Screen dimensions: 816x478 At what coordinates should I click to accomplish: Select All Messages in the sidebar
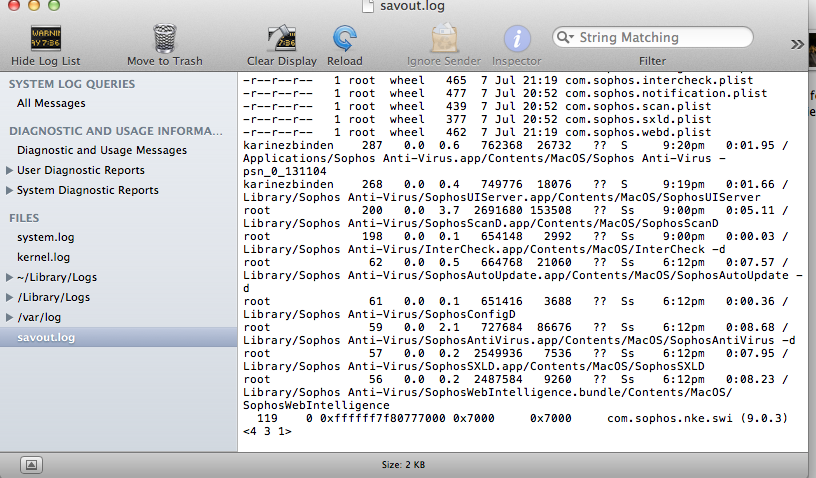coord(51,103)
